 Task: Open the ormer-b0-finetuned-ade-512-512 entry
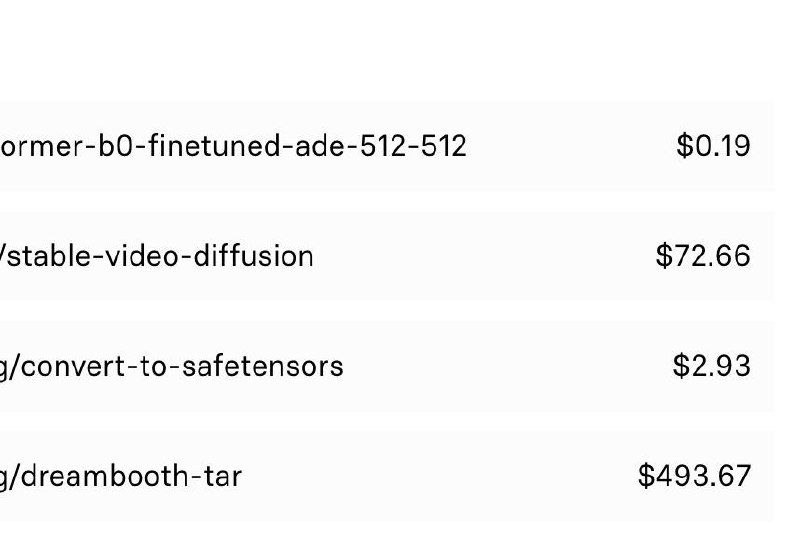233,147
